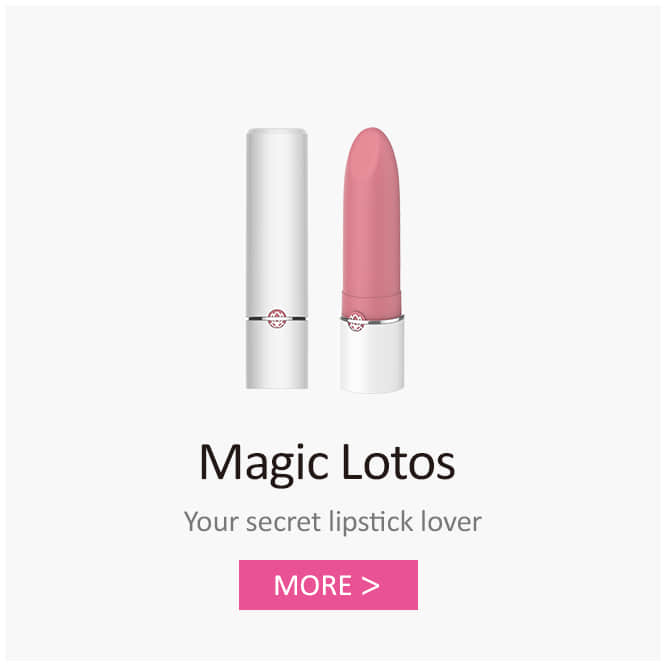Click the pink MORE button

point(328,585)
